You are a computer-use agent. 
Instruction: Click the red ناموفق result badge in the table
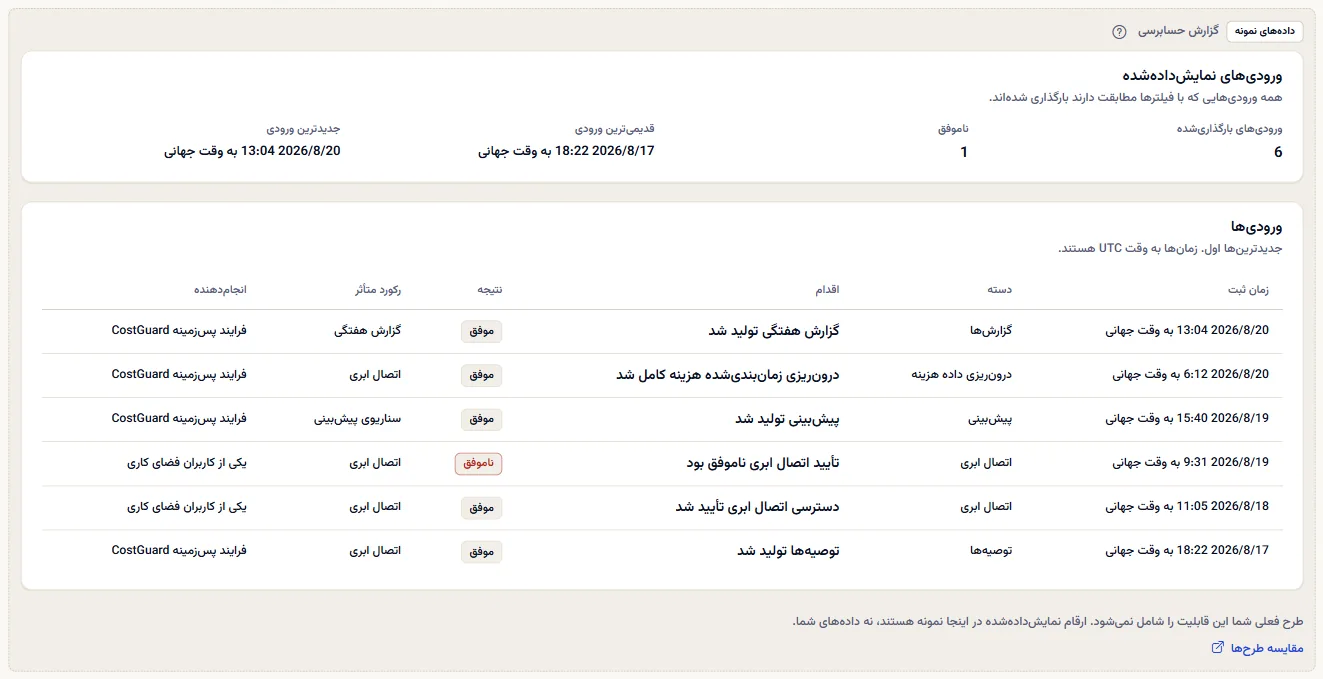[479, 463]
